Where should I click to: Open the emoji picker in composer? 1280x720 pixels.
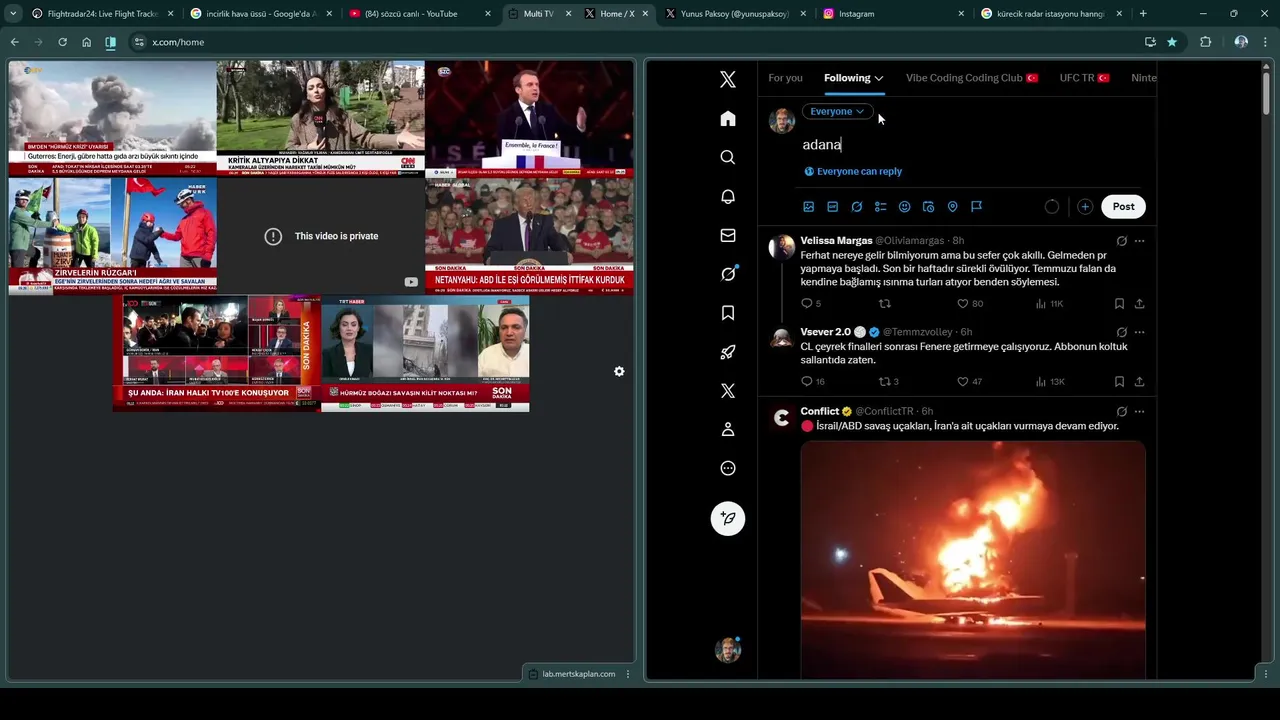point(905,207)
